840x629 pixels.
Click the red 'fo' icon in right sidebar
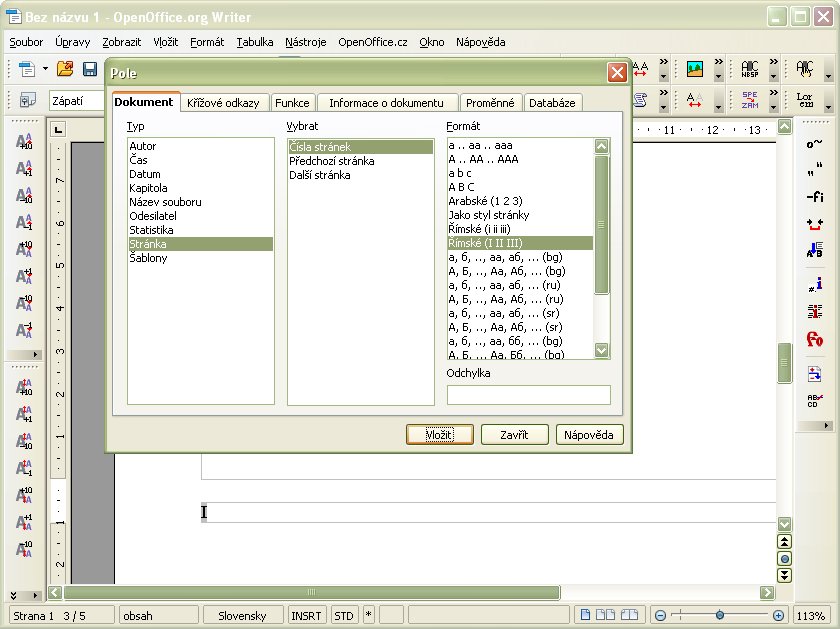[814, 339]
